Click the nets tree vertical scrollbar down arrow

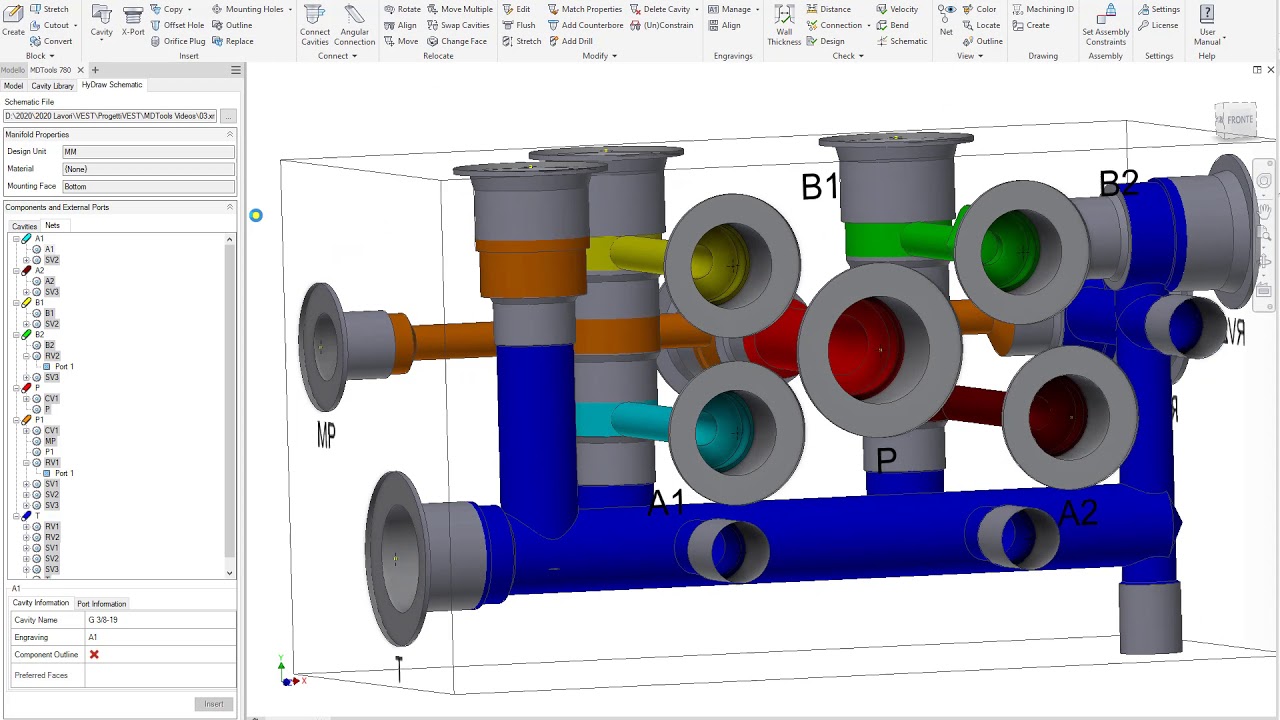[230, 573]
